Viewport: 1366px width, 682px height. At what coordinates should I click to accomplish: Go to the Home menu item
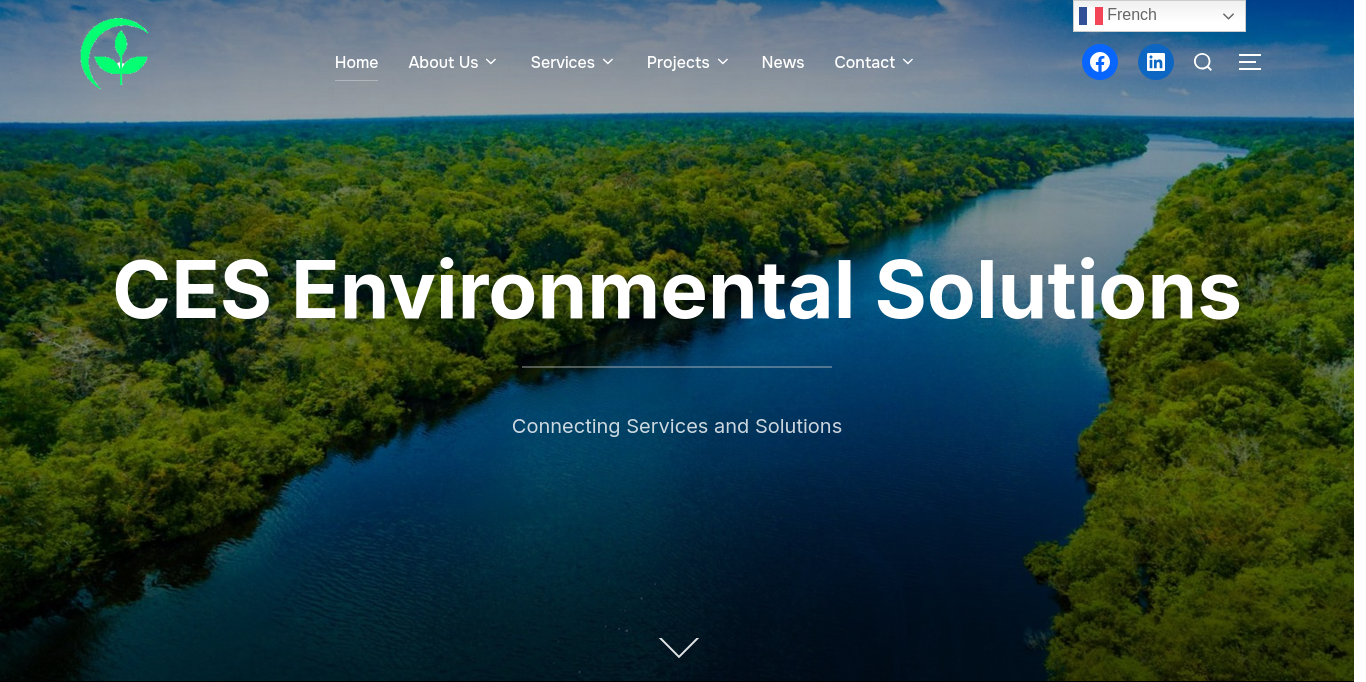pos(356,62)
